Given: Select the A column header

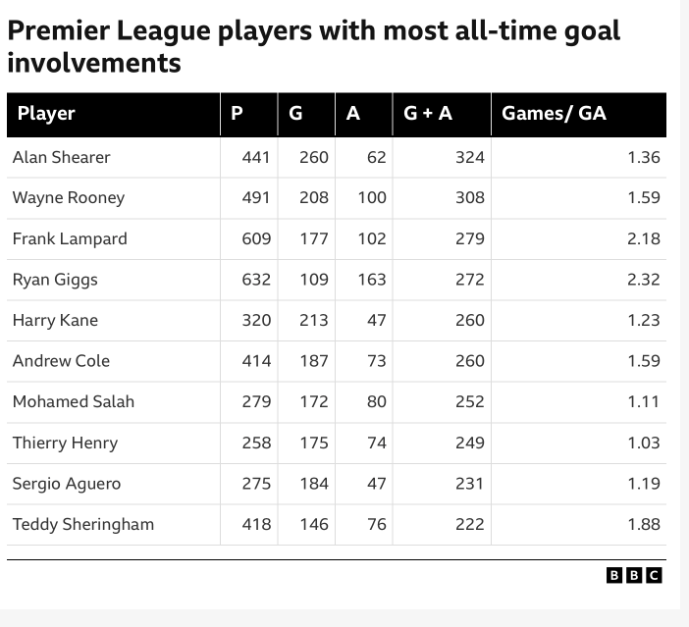Looking at the screenshot, I should tap(352, 113).
